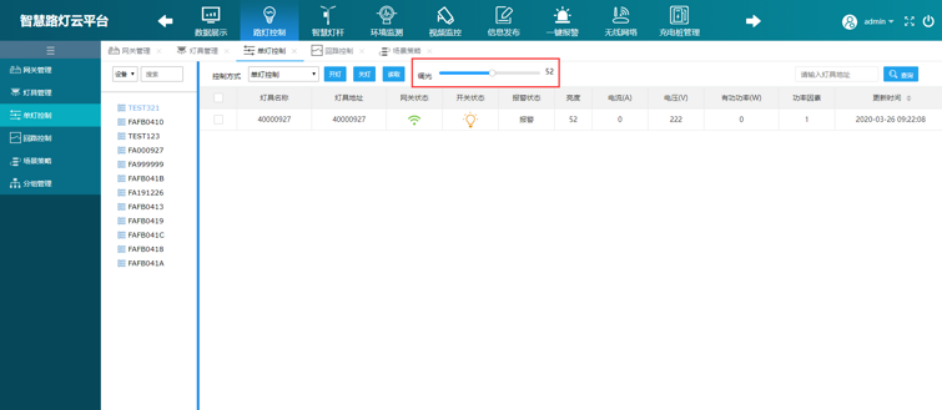
Task: Open the 数据展示 data display module
Action: point(210,20)
